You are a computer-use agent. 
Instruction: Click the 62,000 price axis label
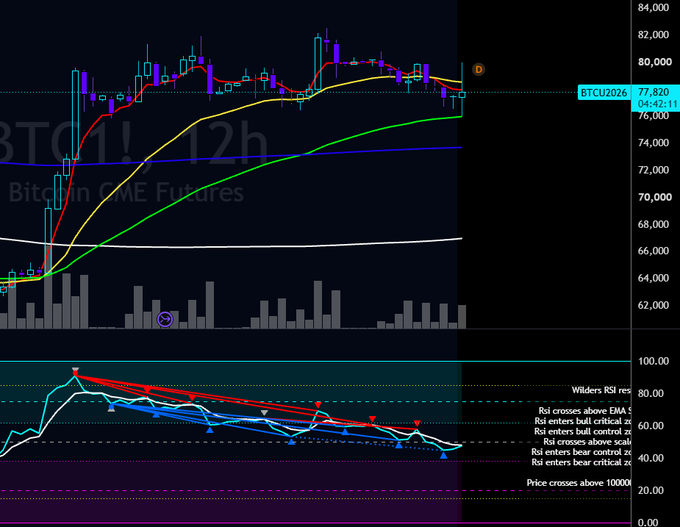653,305
